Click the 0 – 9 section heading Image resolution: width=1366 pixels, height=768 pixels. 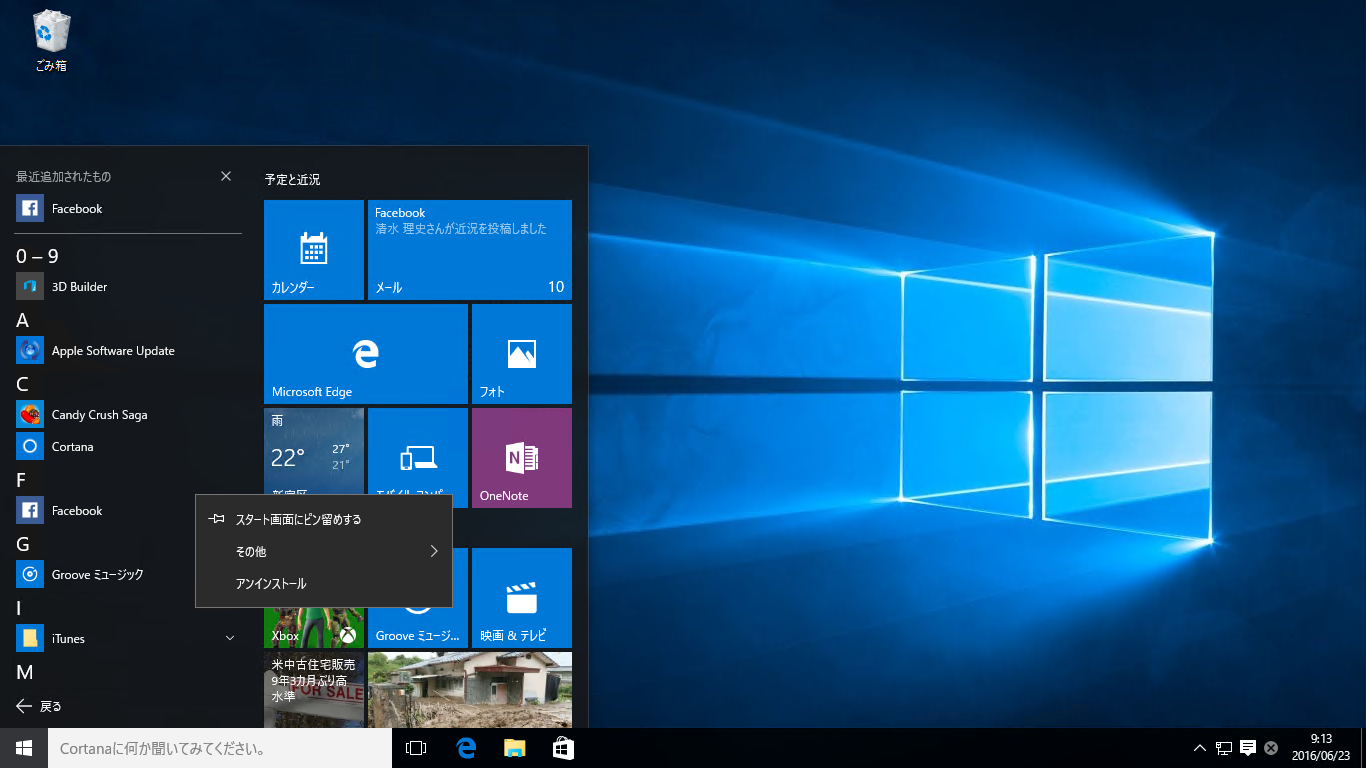pos(37,256)
